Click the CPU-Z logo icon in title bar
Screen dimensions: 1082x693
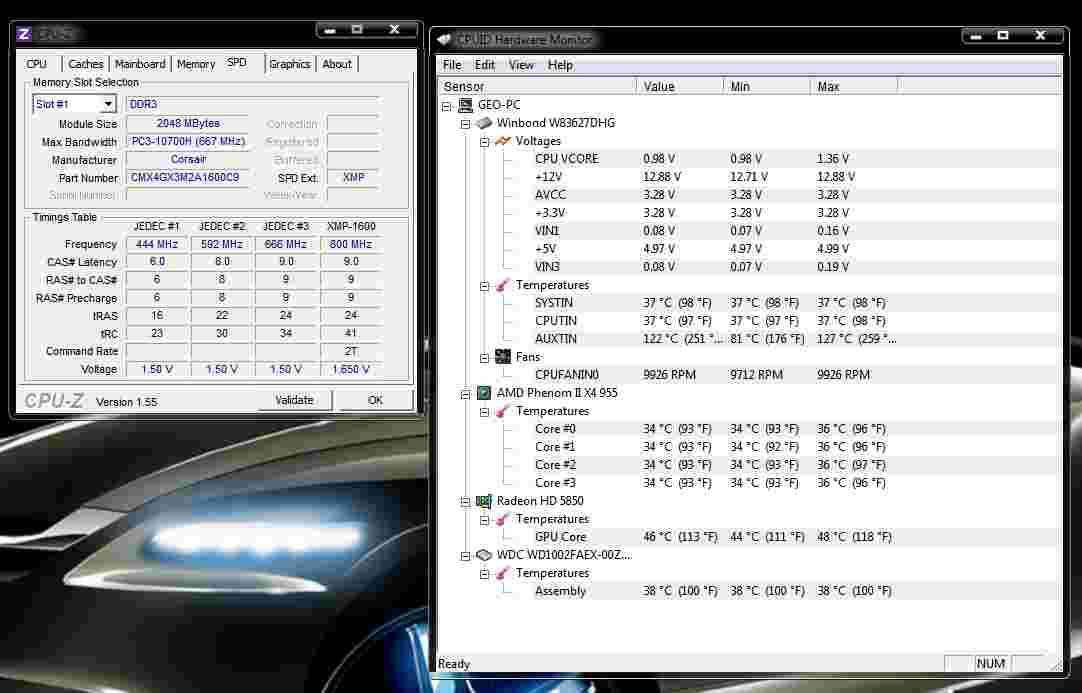click(x=24, y=33)
